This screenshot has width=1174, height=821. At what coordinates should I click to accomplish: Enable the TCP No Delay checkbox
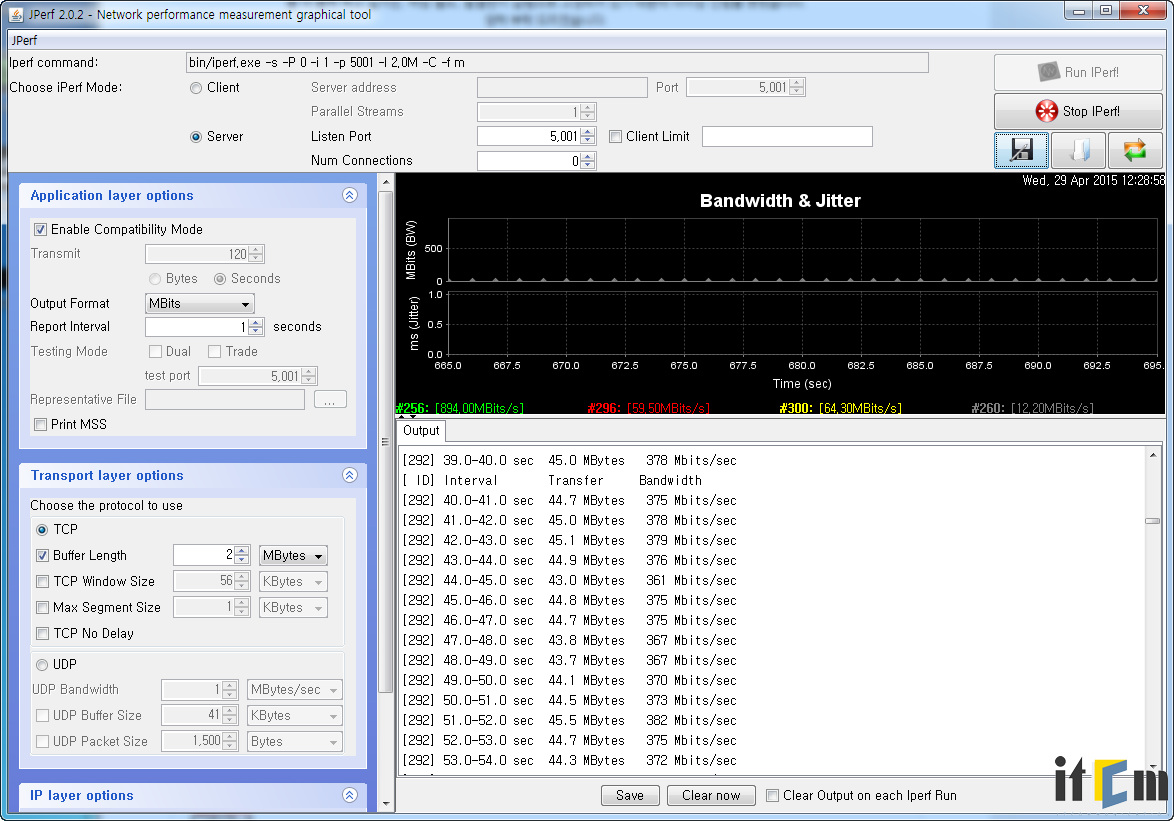pos(42,634)
